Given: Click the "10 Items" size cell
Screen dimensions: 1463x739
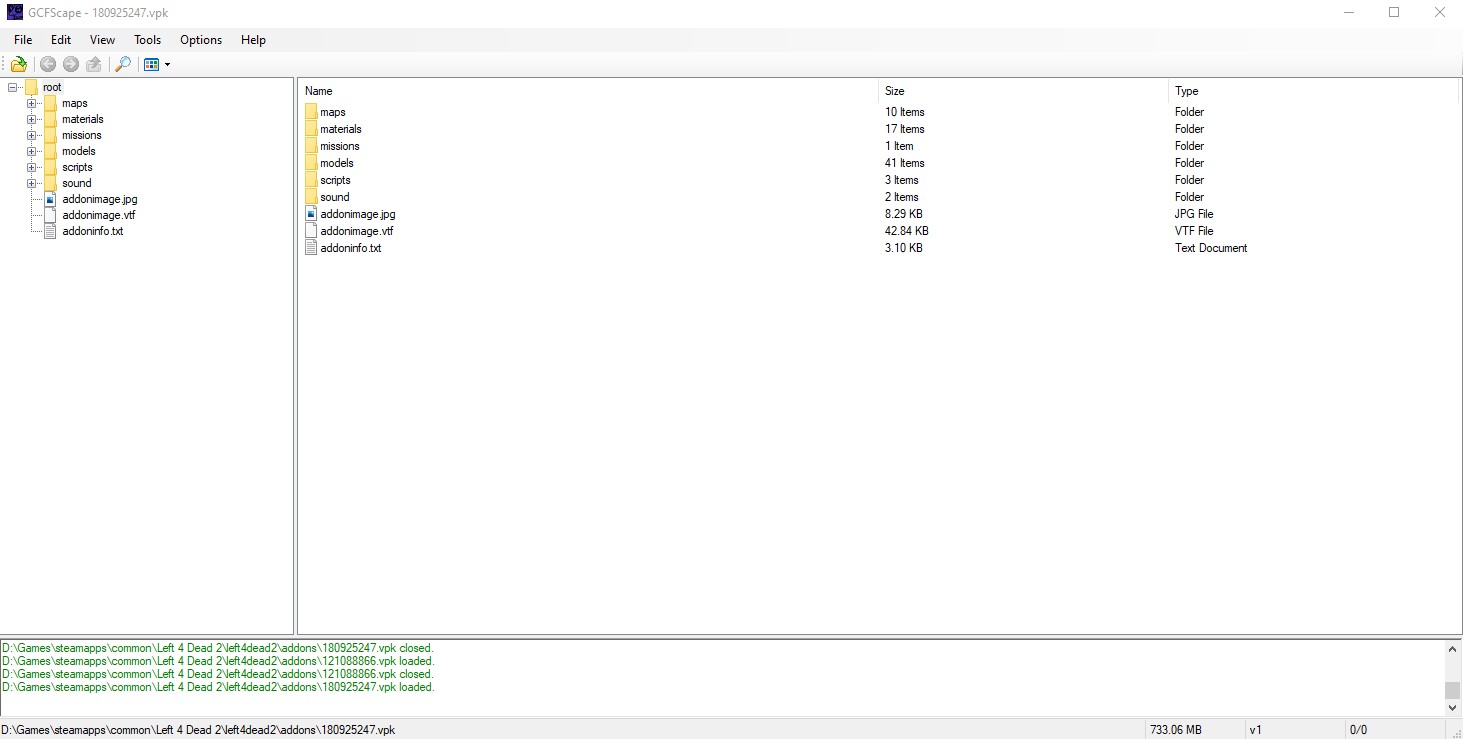Looking at the screenshot, I should click(905, 112).
